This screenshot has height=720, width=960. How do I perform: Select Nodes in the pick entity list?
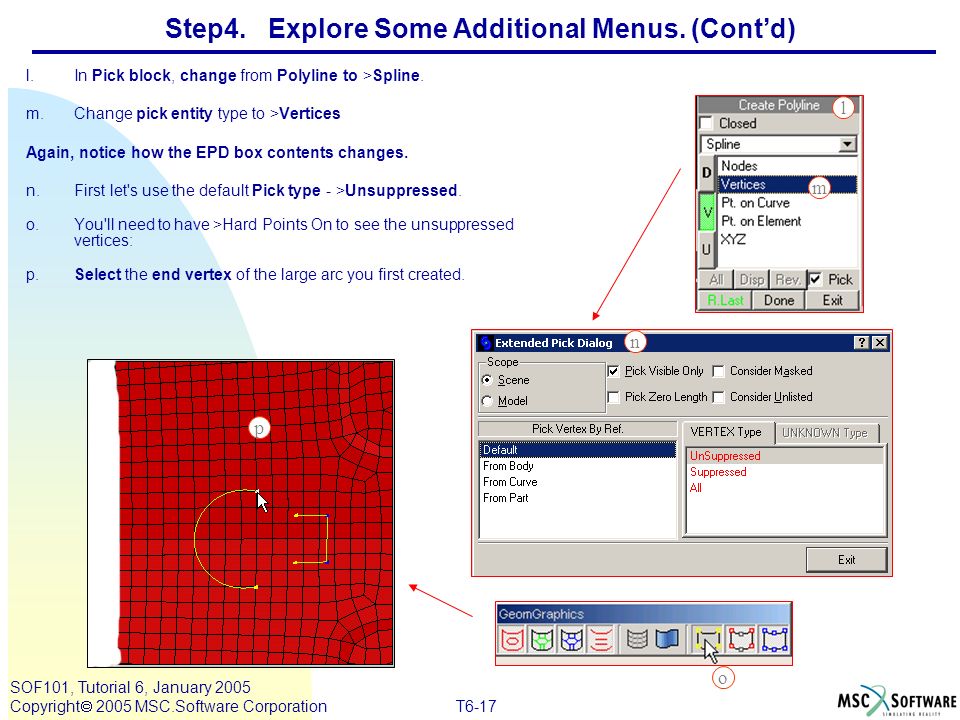[x=787, y=166]
